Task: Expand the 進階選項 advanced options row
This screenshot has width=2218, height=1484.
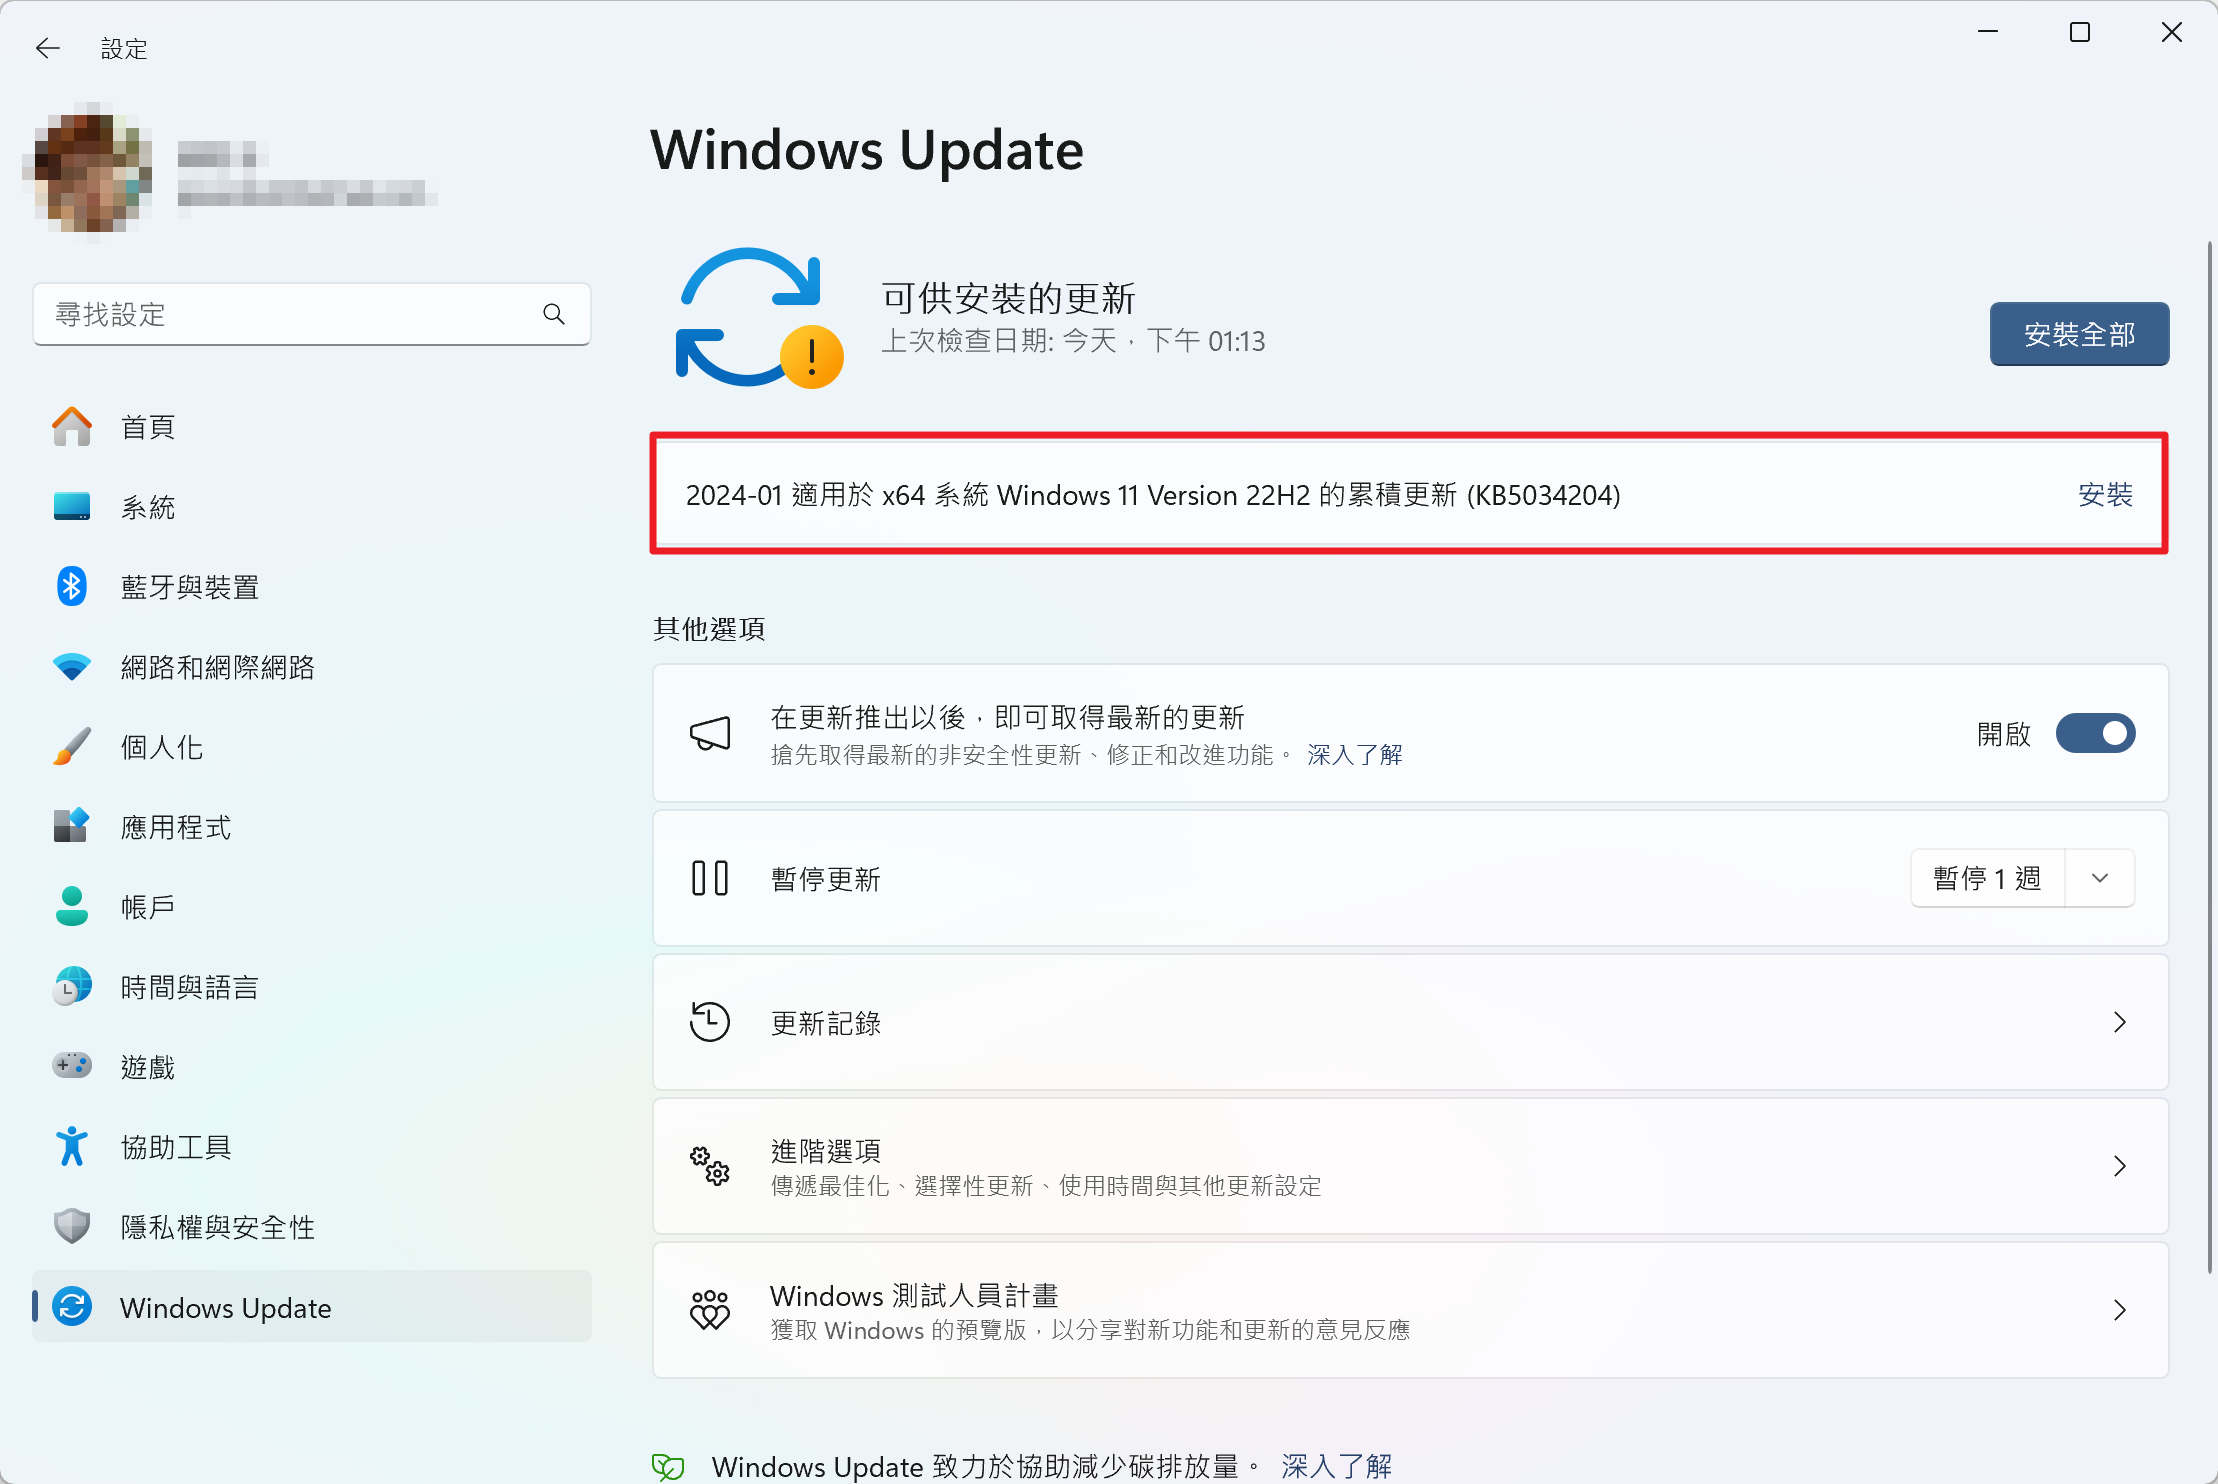Action: 2122,1166
